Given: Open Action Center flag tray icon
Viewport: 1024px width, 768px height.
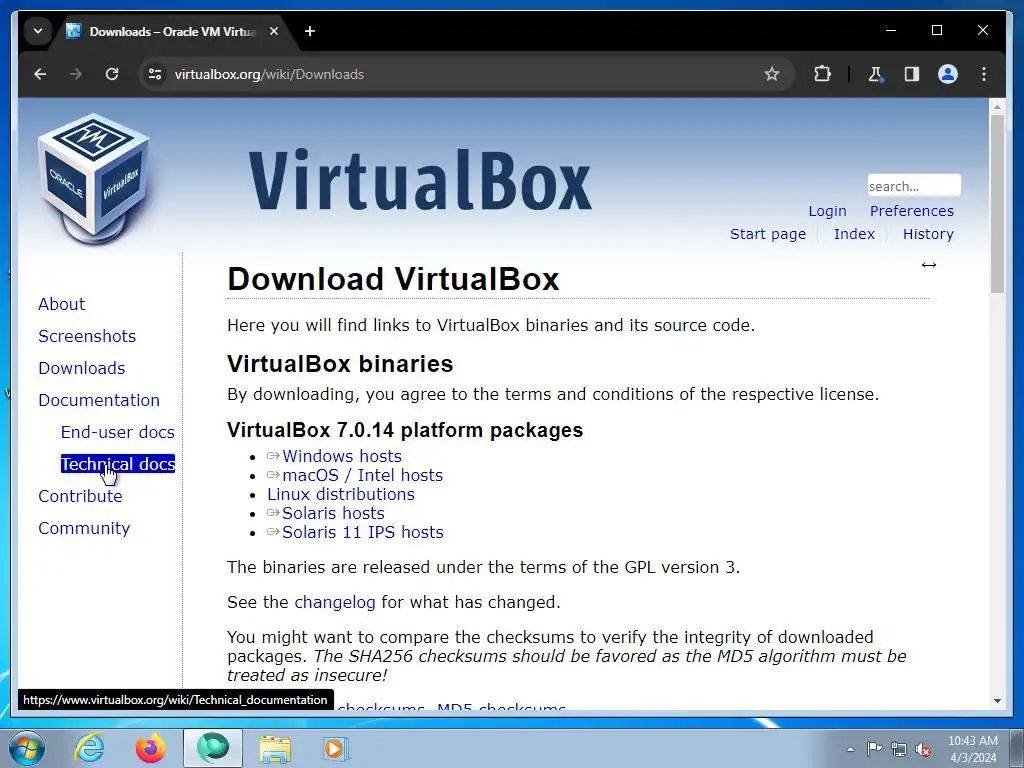Looking at the screenshot, I should (x=874, y=749).
